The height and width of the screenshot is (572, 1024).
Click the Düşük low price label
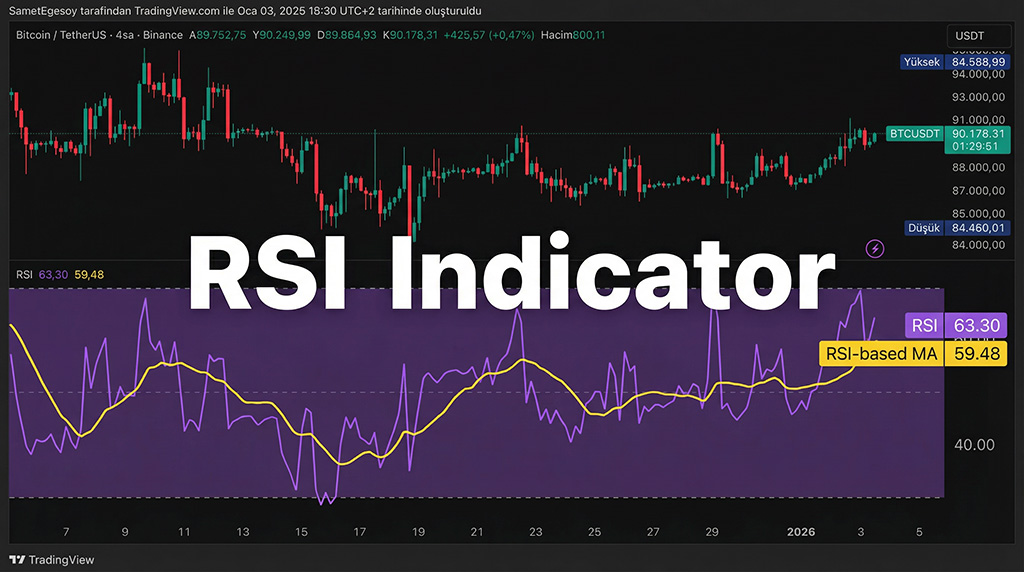pos(921,228)
